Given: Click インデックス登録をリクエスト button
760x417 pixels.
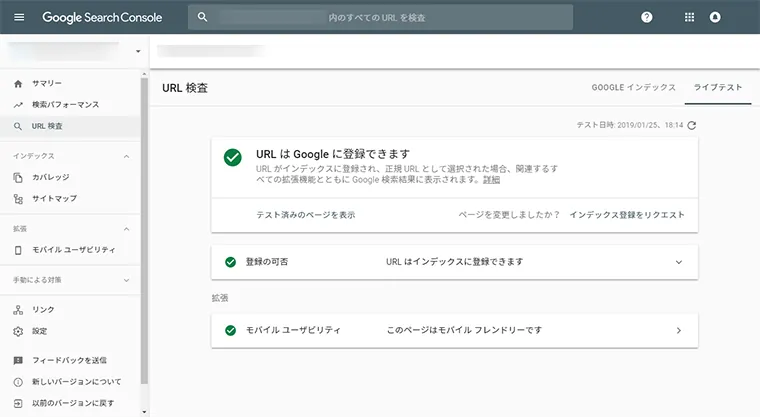Looking at the screenshot, I should coord(627,215).
